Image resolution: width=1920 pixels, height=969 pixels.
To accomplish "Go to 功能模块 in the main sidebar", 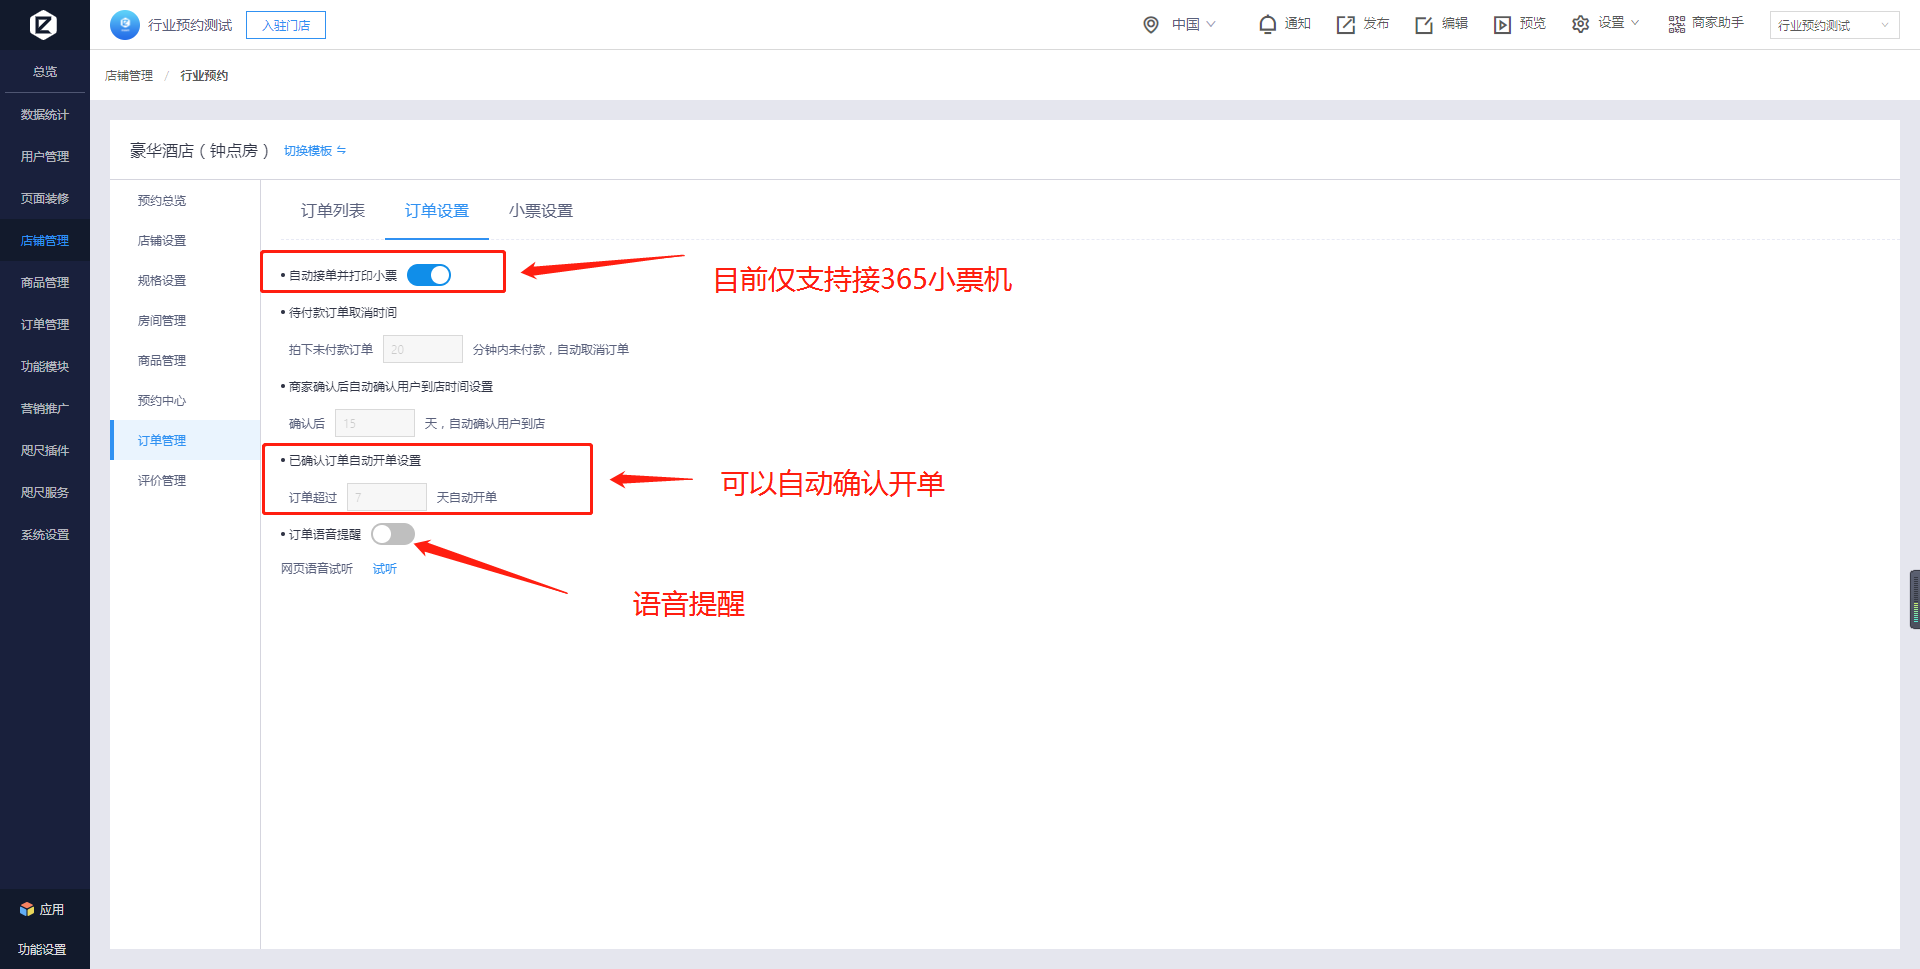I will click(45, 367).
